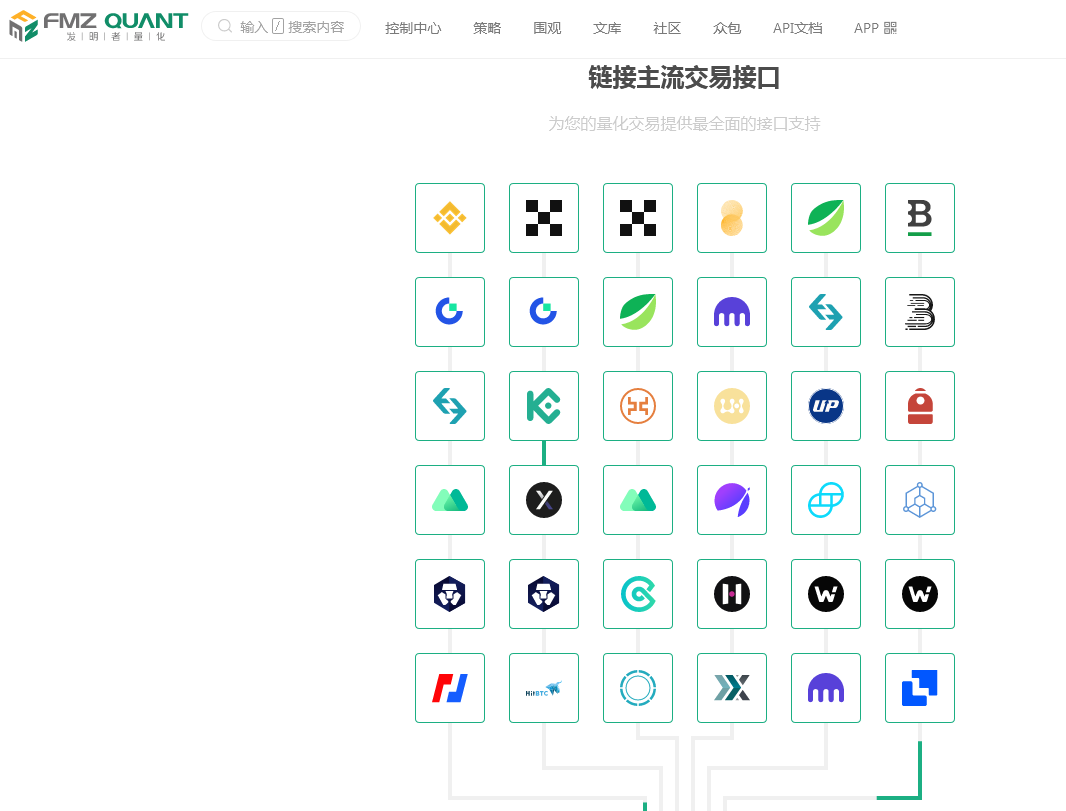Click the Gemini cyan interlocked rings icon
The height and width of the screenshot is (811, 1066).
point(826,500)
